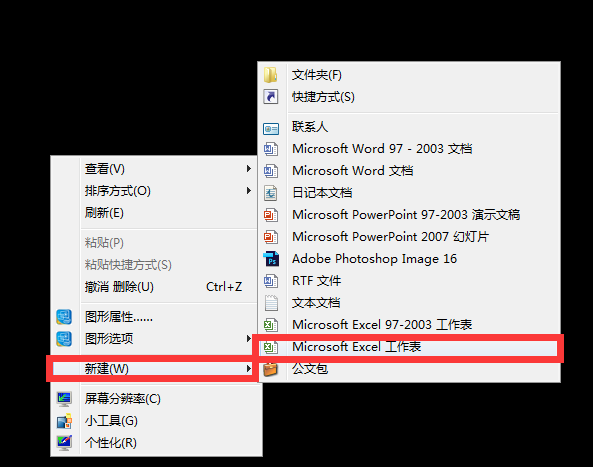Open 小工具(G) entry
The height and width of the screenshot is (467, 593).
(157, 421)
